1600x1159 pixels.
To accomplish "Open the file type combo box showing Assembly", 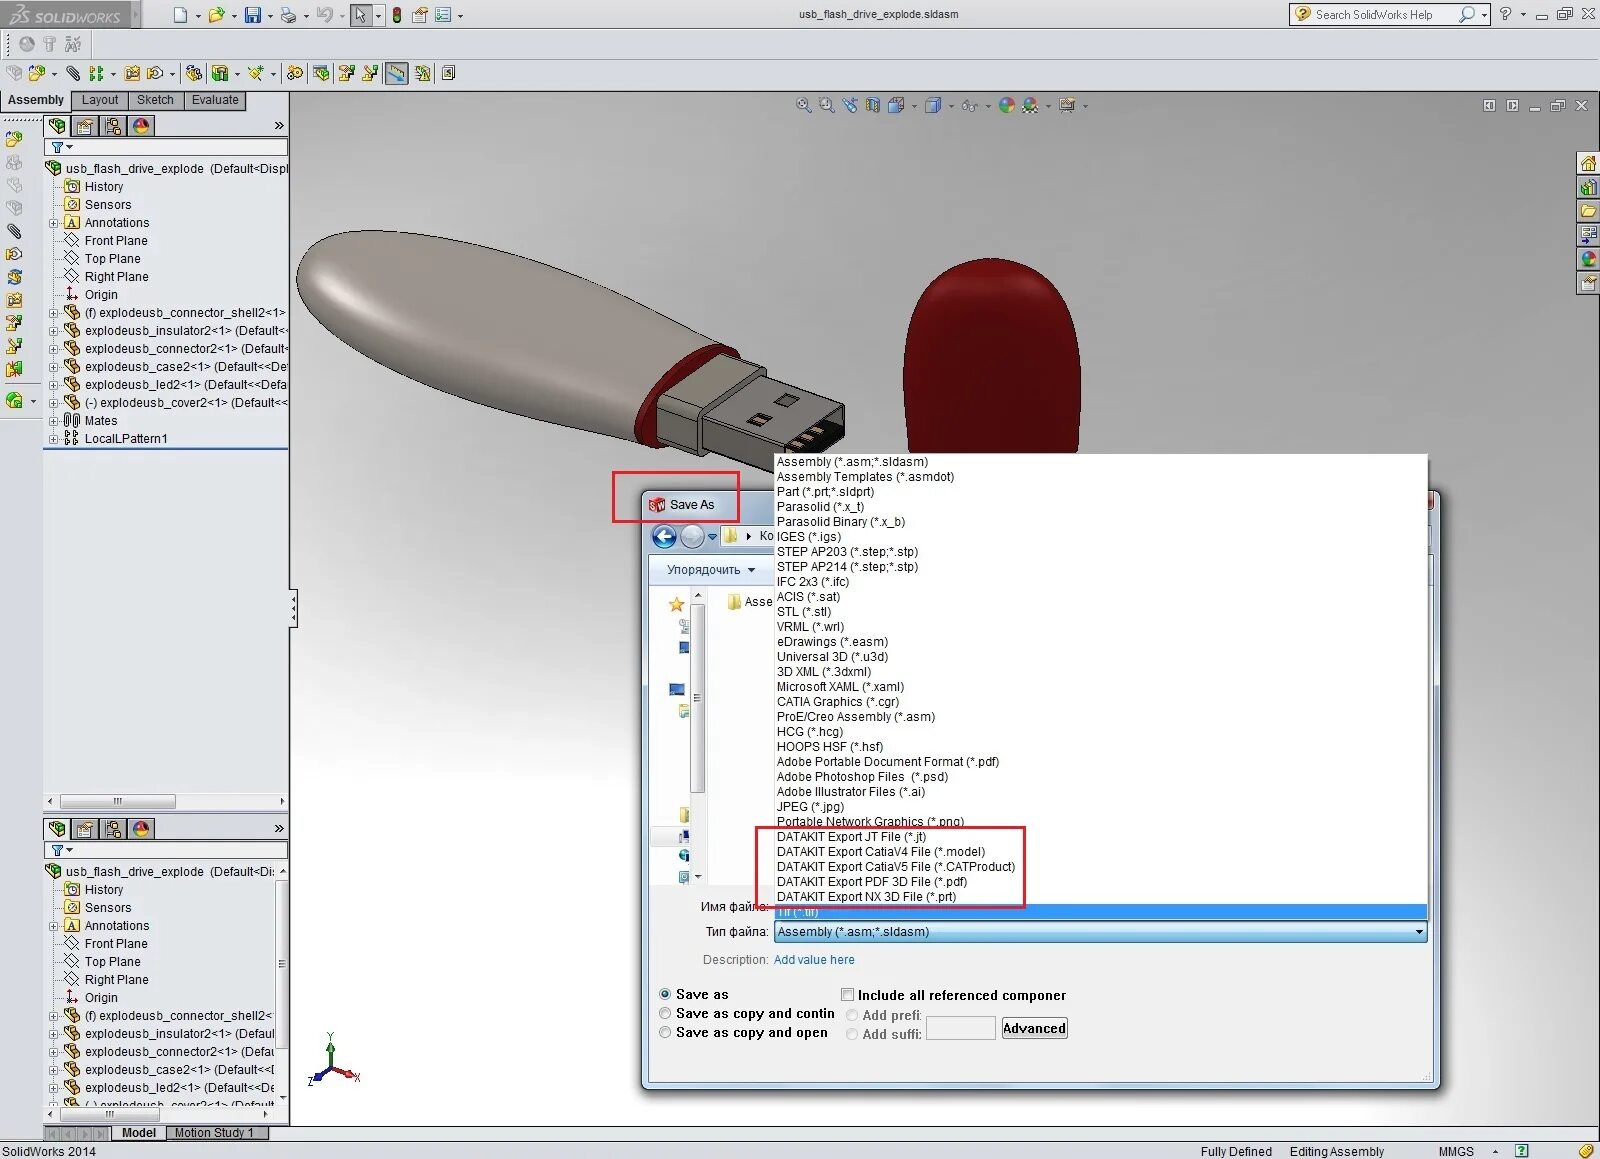I will point(1100,932).
